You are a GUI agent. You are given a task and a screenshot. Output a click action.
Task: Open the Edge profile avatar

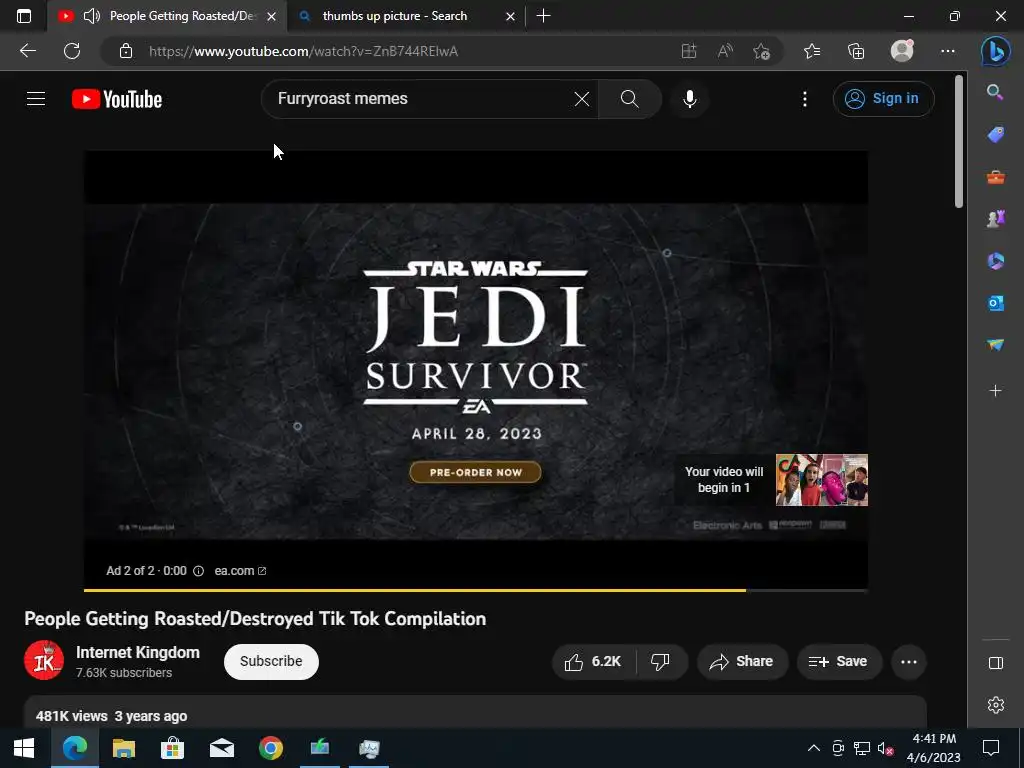click(x=903, y=51)
